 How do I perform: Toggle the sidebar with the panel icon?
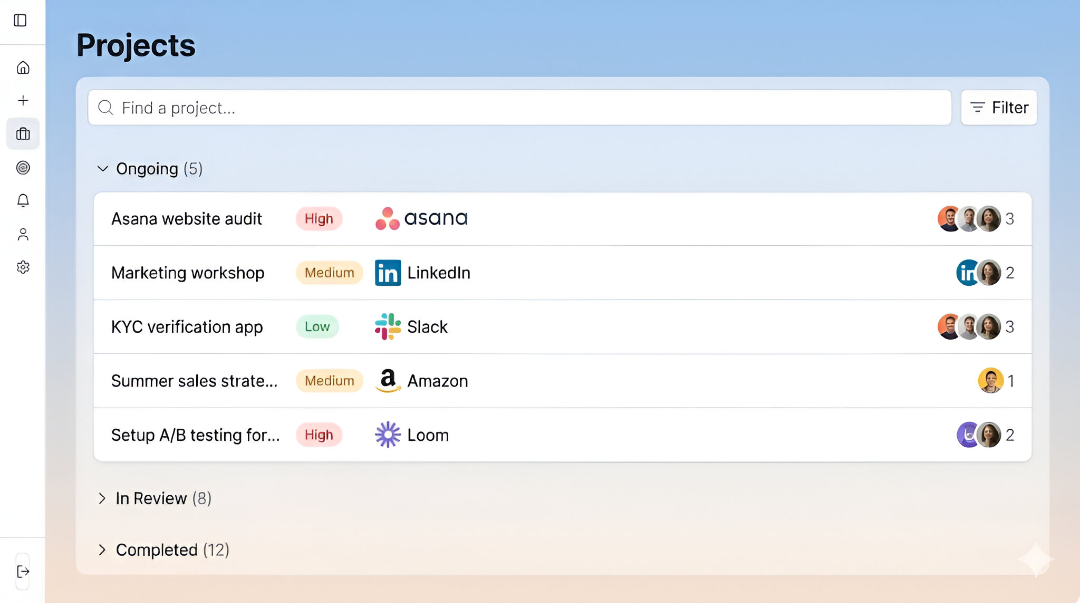pyautogui.click(x=22, y=20)
